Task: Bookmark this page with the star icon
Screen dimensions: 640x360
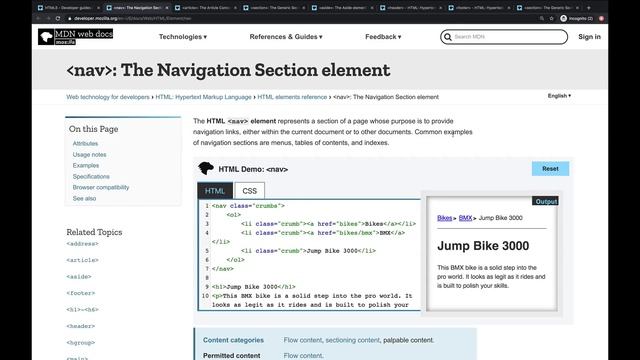Action: point(551,18)
